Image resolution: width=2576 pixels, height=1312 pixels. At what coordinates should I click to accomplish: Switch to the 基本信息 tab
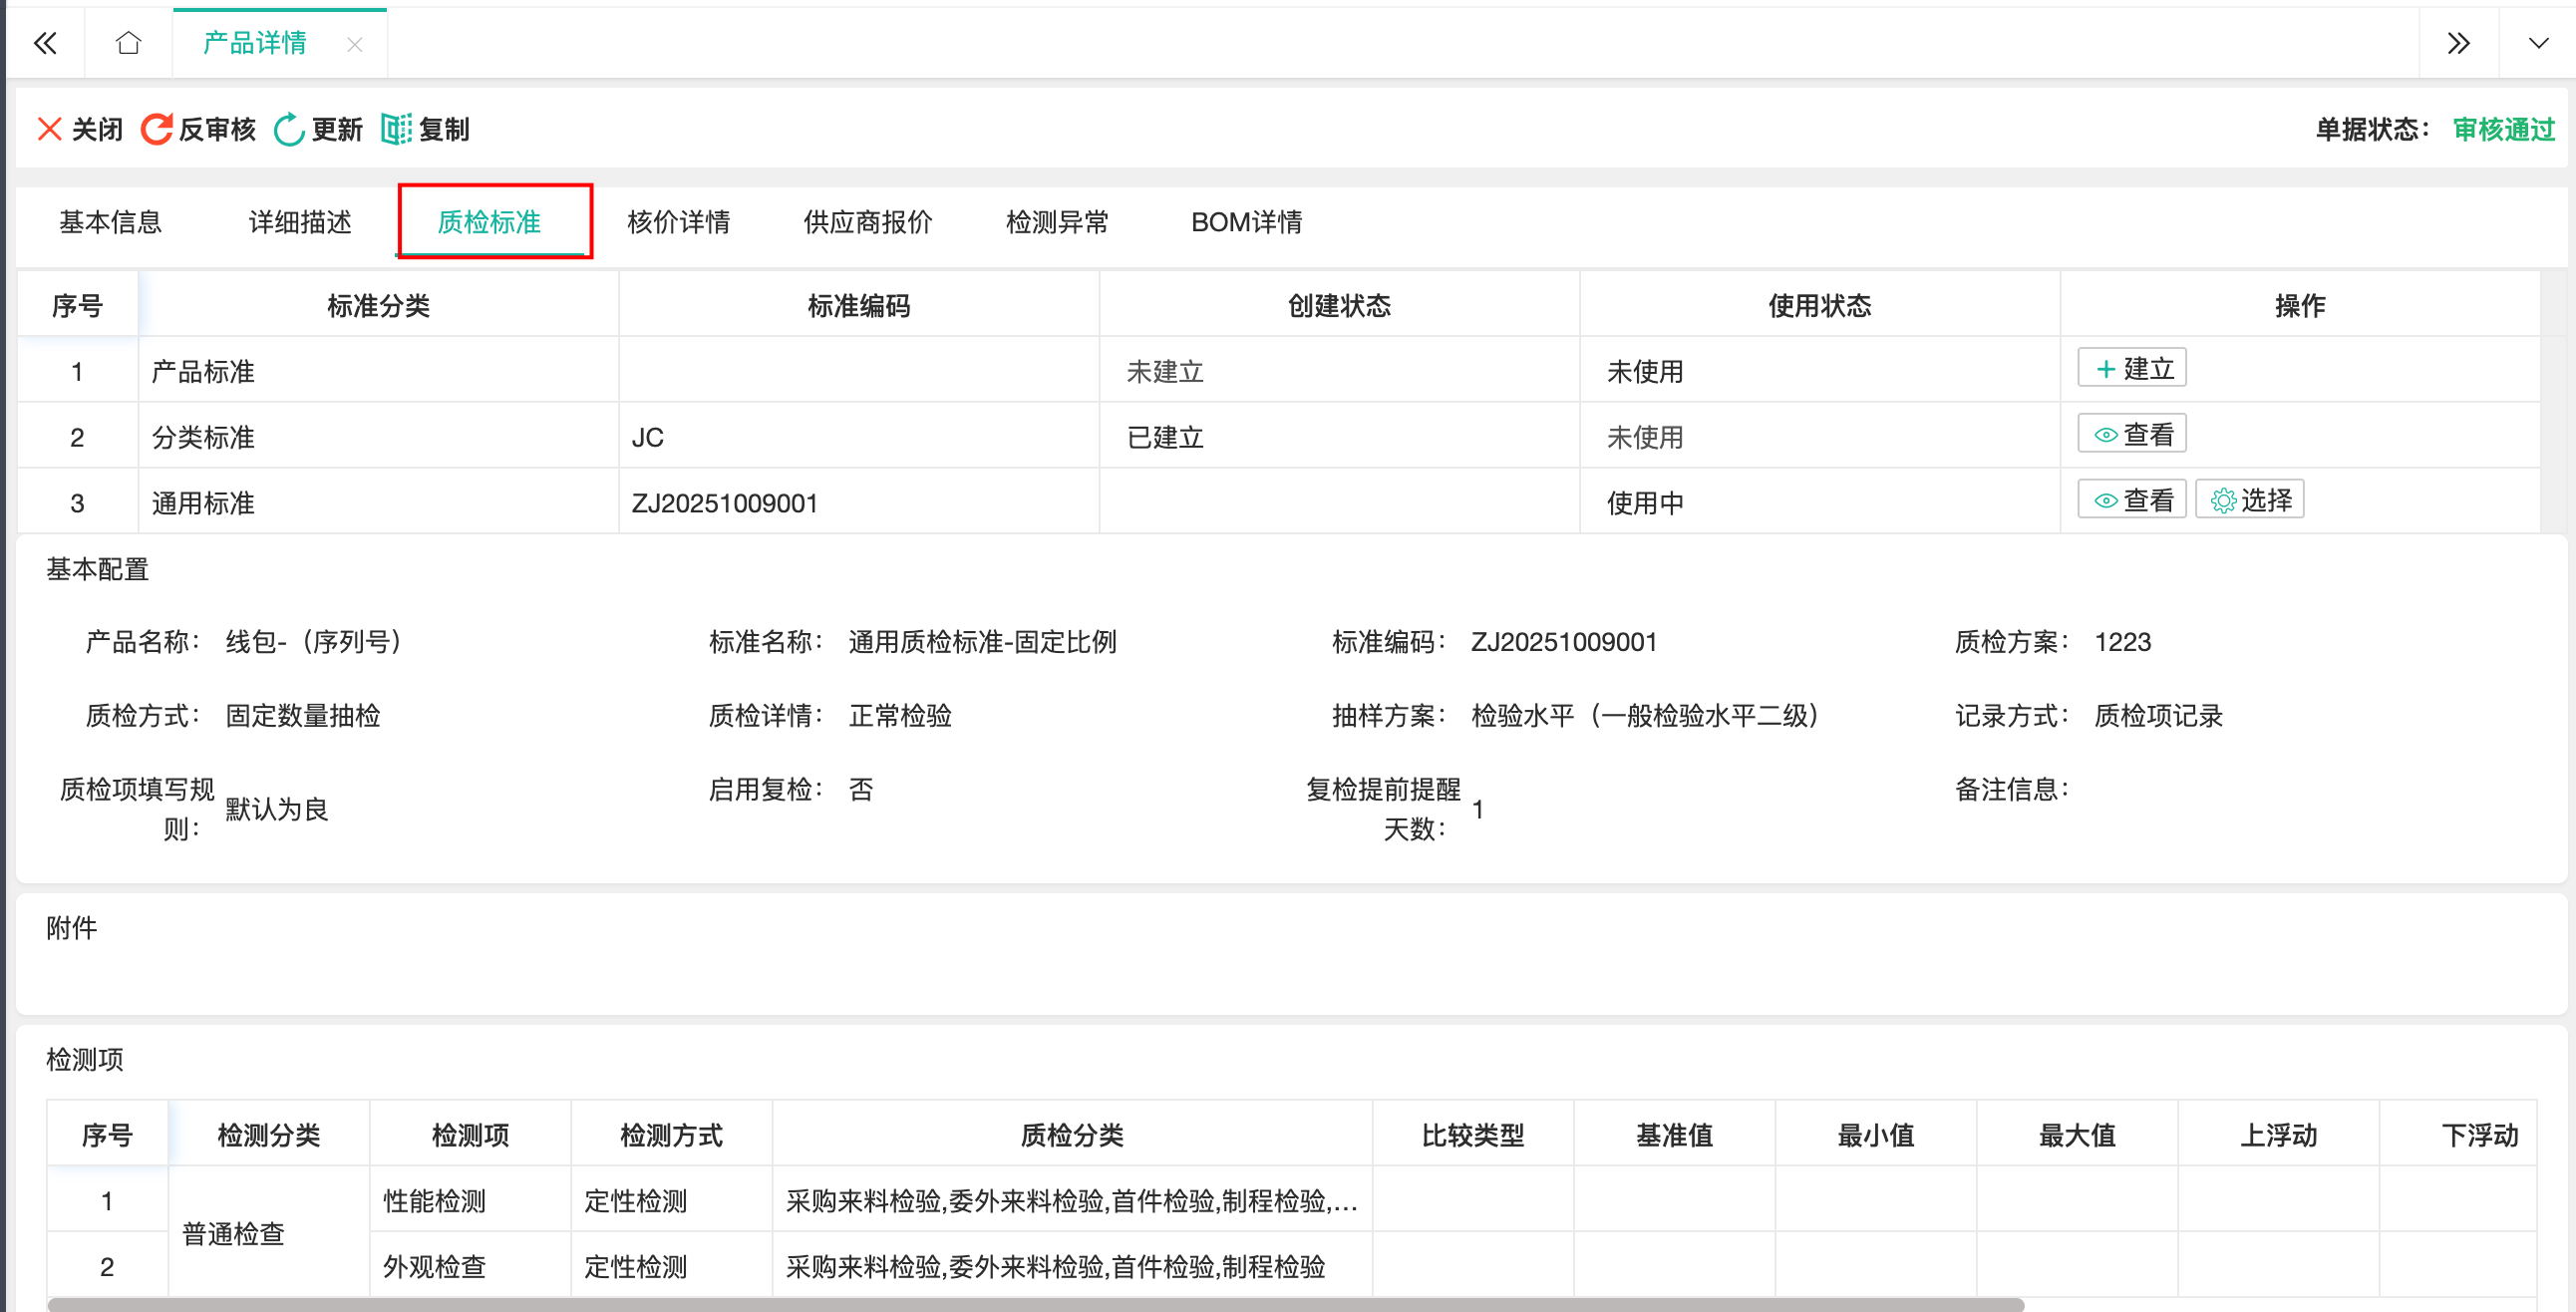pos(110,222)
